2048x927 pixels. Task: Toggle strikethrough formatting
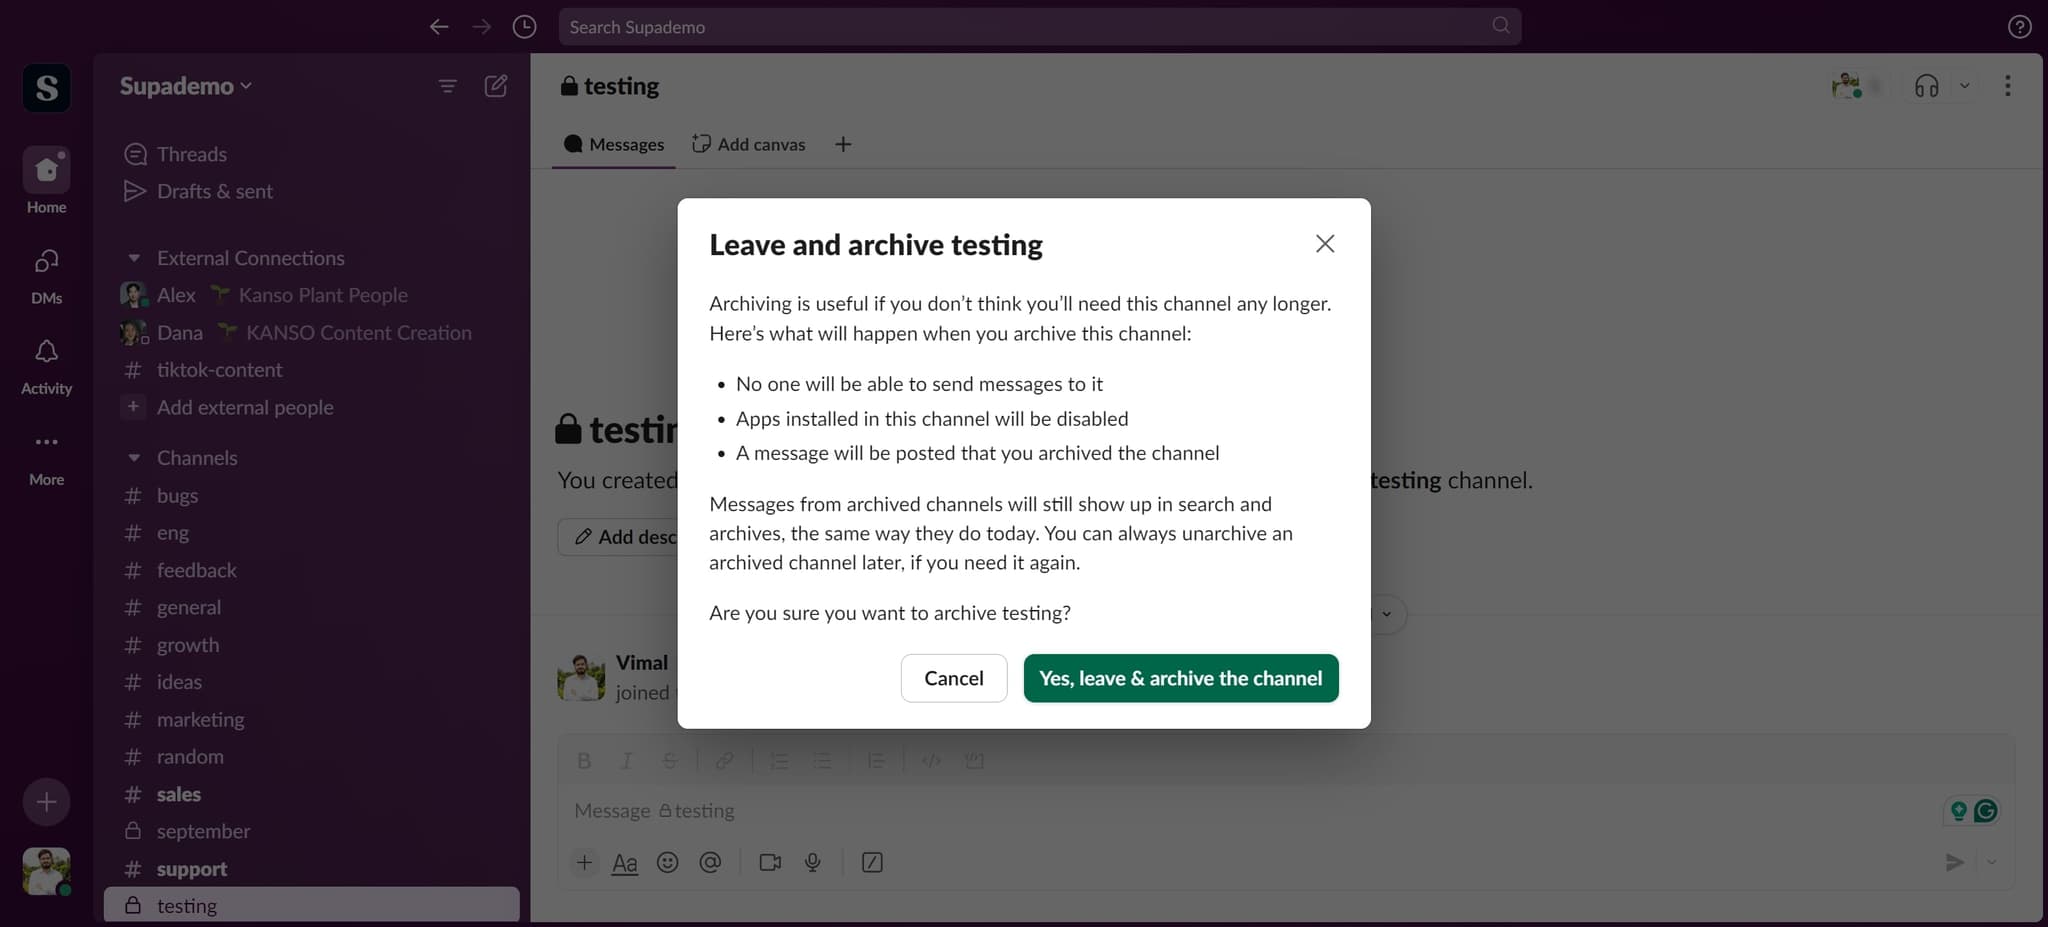pos(668,760)
